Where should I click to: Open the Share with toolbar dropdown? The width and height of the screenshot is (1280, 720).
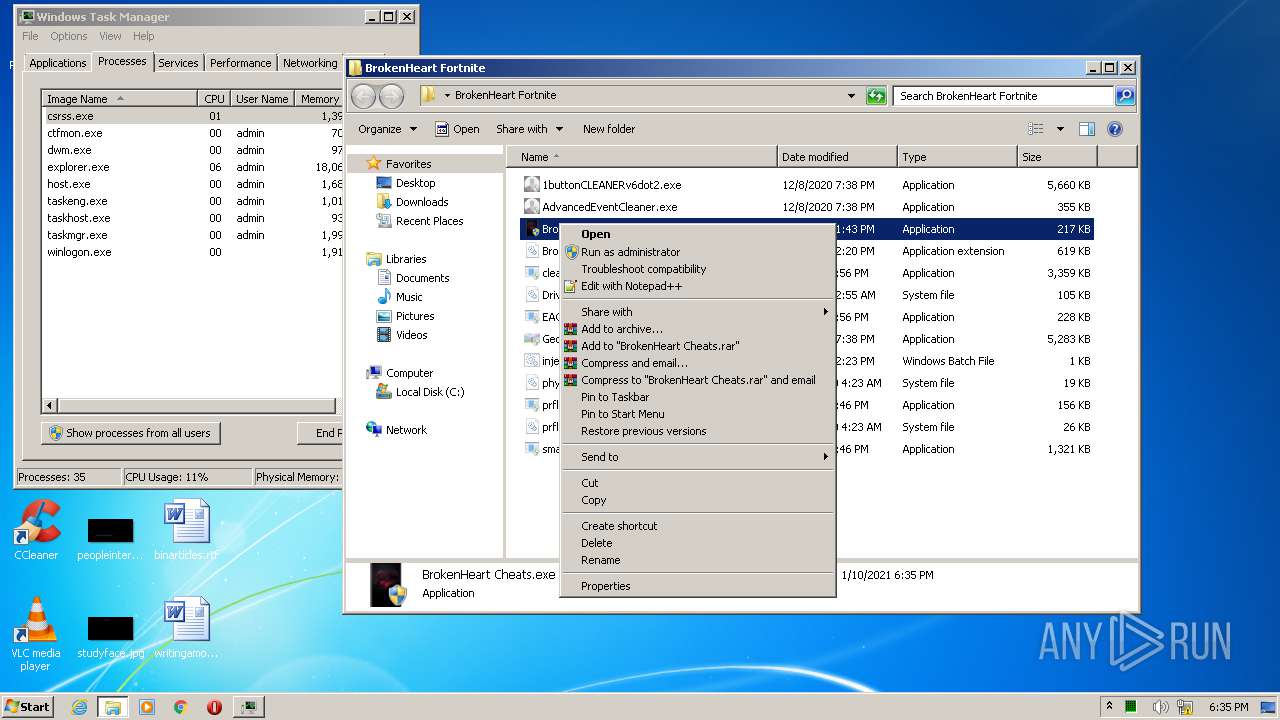tap(529, 129)
